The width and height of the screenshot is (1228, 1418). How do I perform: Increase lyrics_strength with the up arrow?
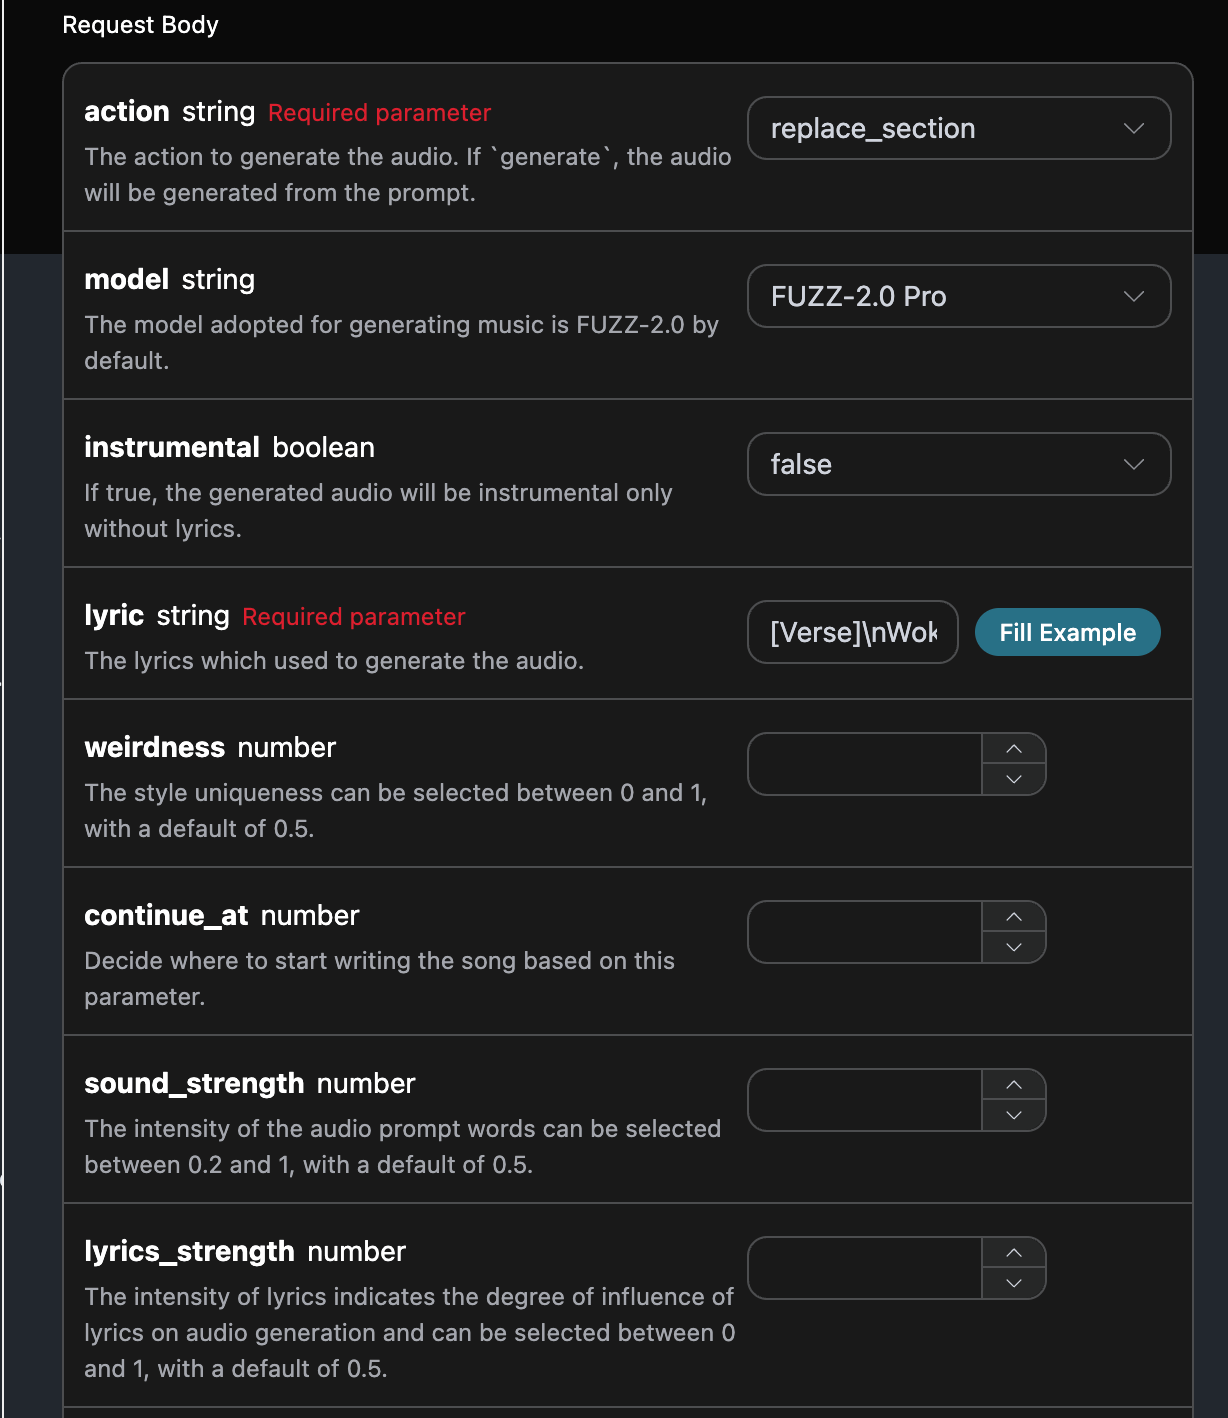1014,1253
